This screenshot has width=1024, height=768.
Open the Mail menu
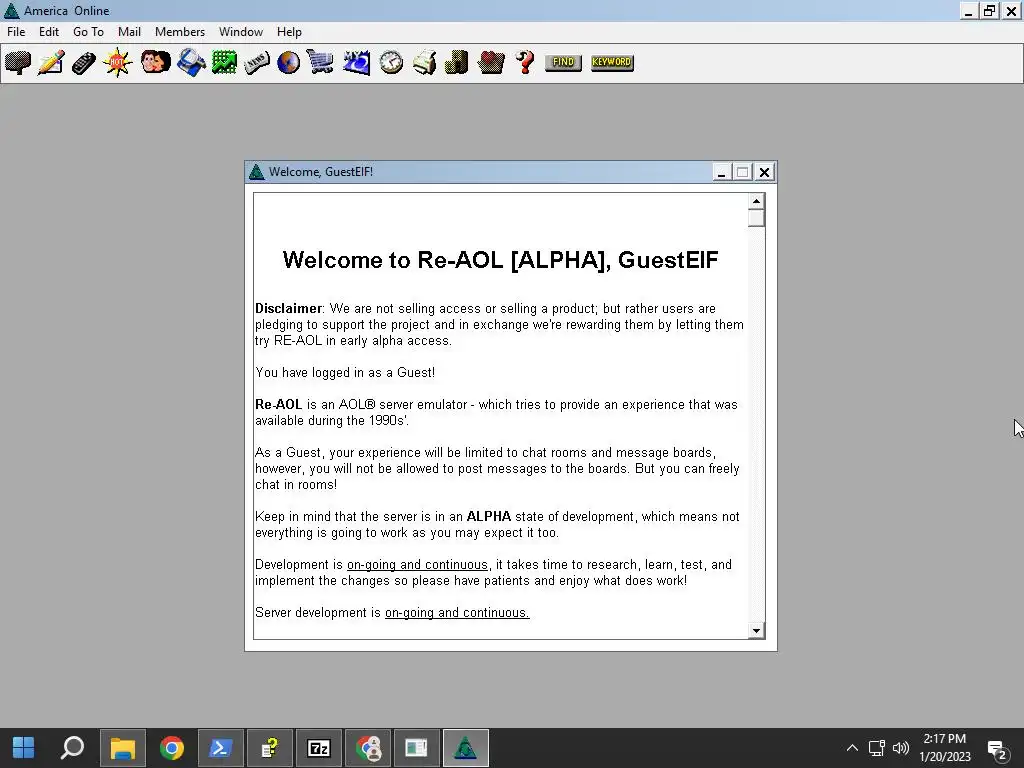pos(129,32)
